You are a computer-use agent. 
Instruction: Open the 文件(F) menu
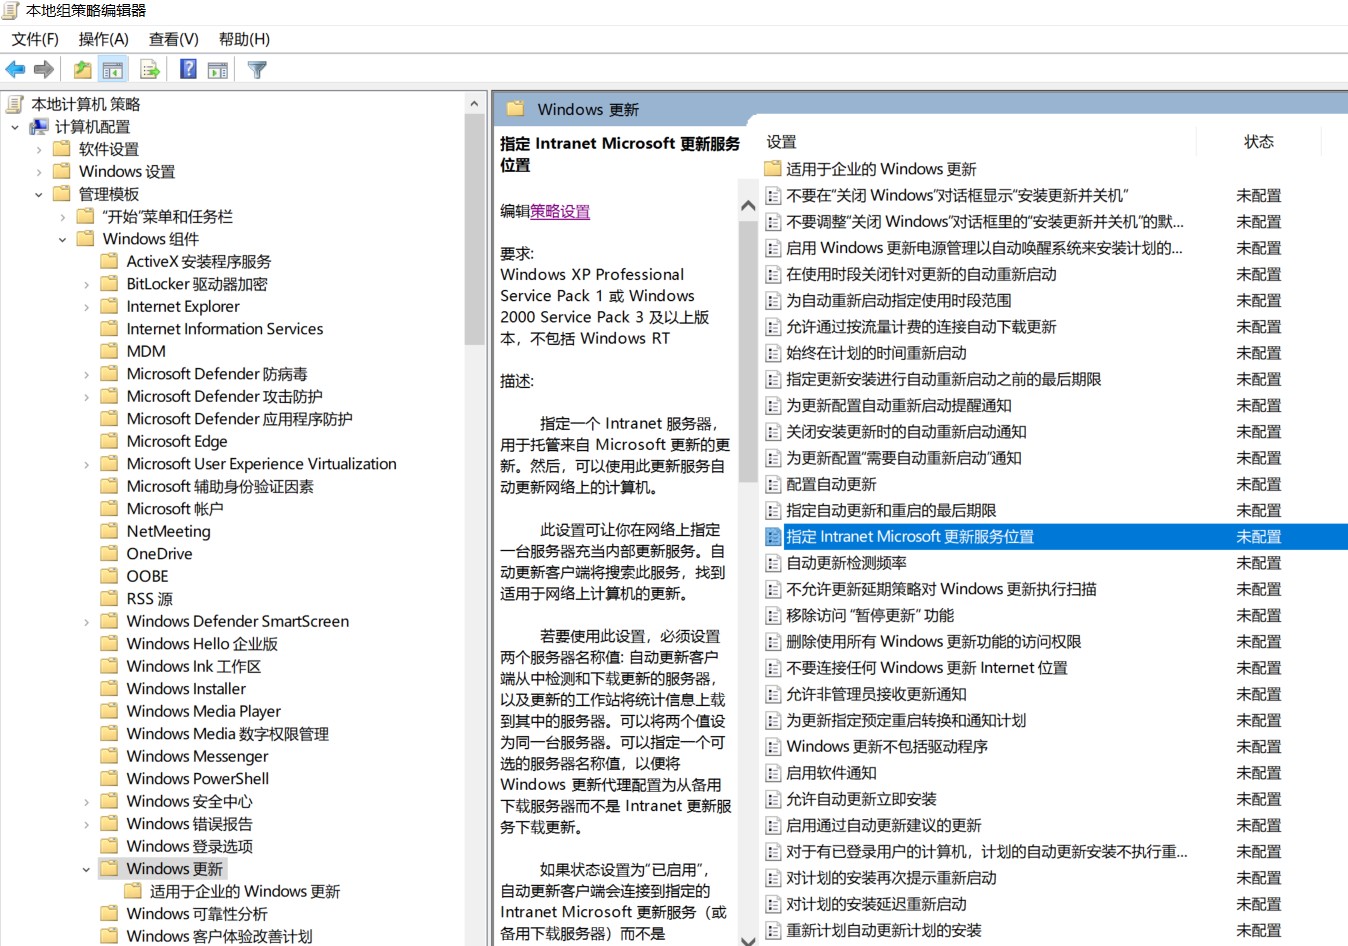coord(35,39)
